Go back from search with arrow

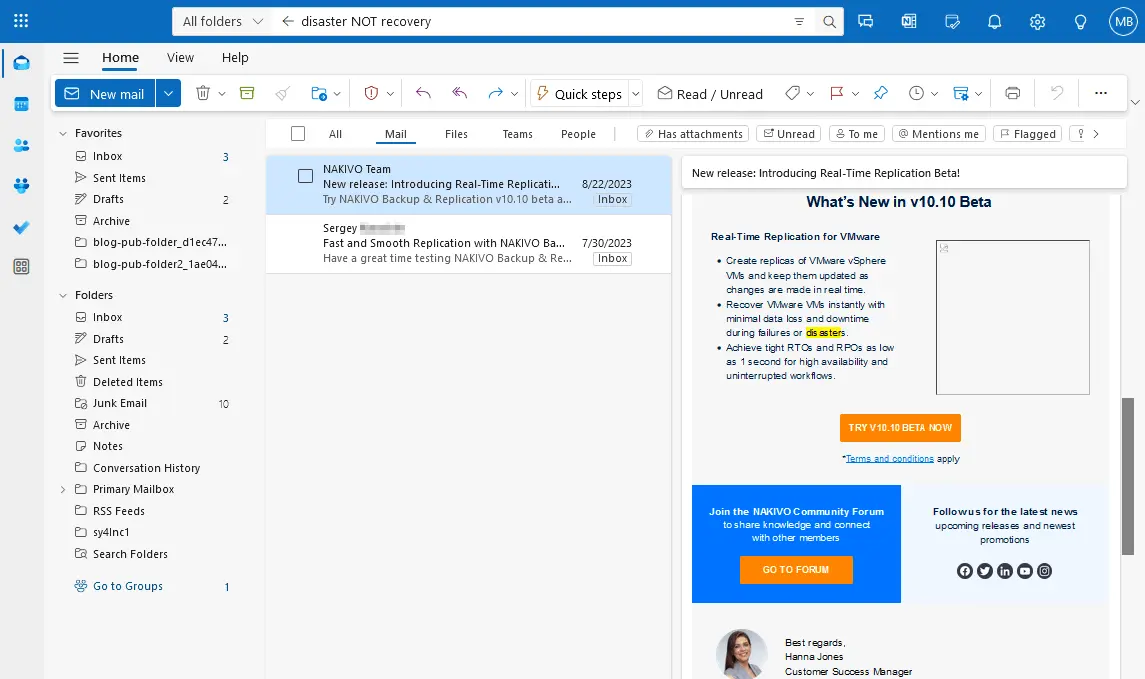pos(288,21)
